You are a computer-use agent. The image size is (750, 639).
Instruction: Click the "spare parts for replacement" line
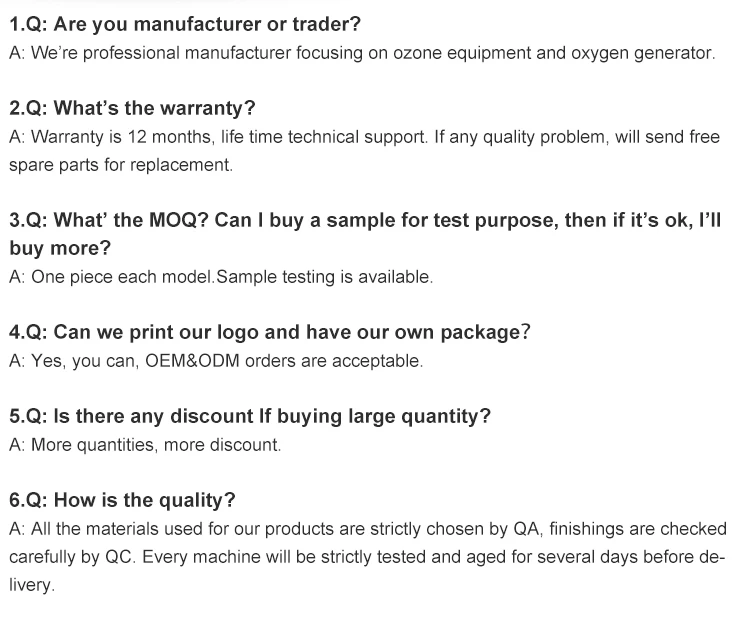(x=120, y=165)
